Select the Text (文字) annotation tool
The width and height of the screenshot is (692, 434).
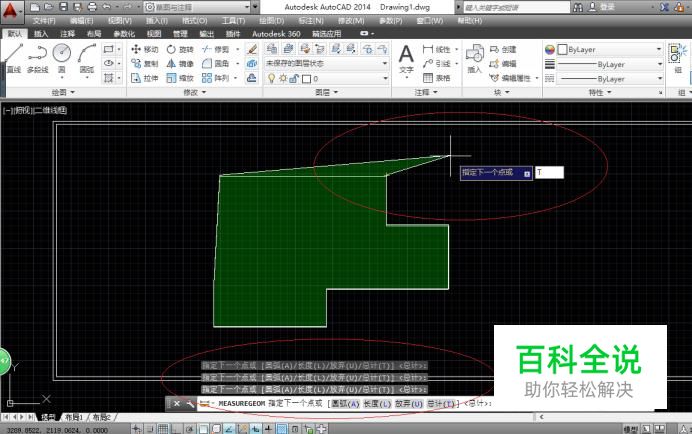point(406,59)
